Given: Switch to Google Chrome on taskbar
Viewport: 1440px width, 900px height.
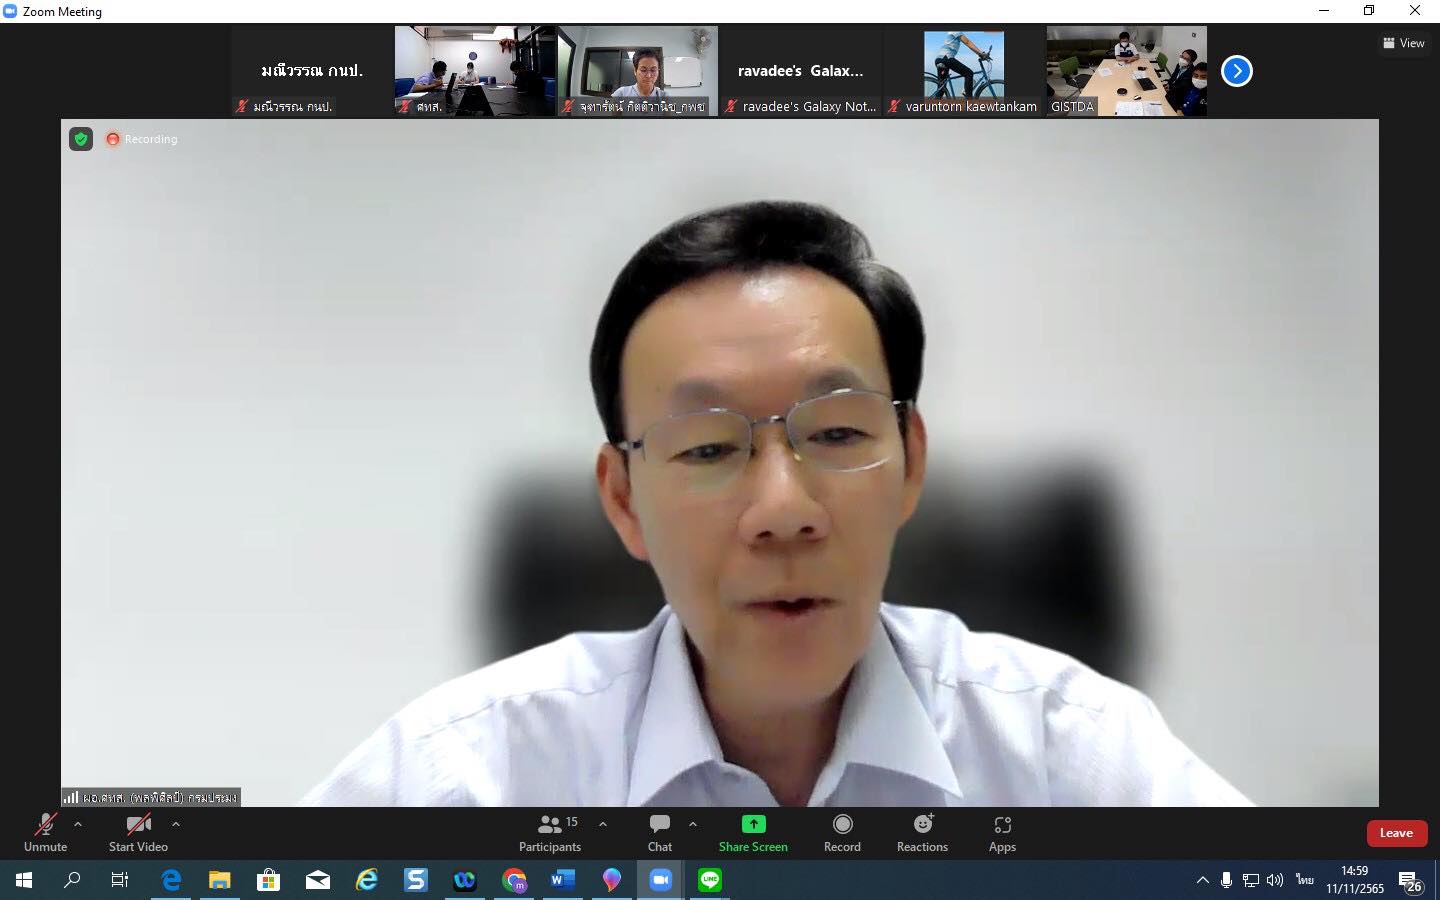Looking at the screenshot, I should (x=514, y=880).
